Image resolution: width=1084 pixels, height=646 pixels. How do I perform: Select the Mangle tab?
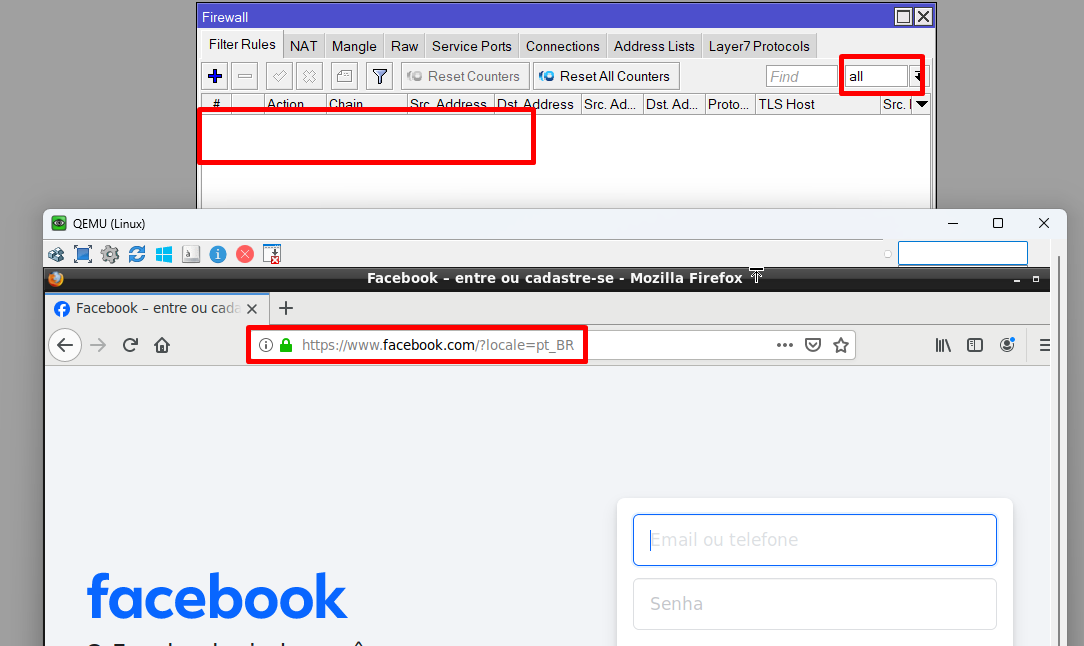pyautogui.click(x=354, y=46)
